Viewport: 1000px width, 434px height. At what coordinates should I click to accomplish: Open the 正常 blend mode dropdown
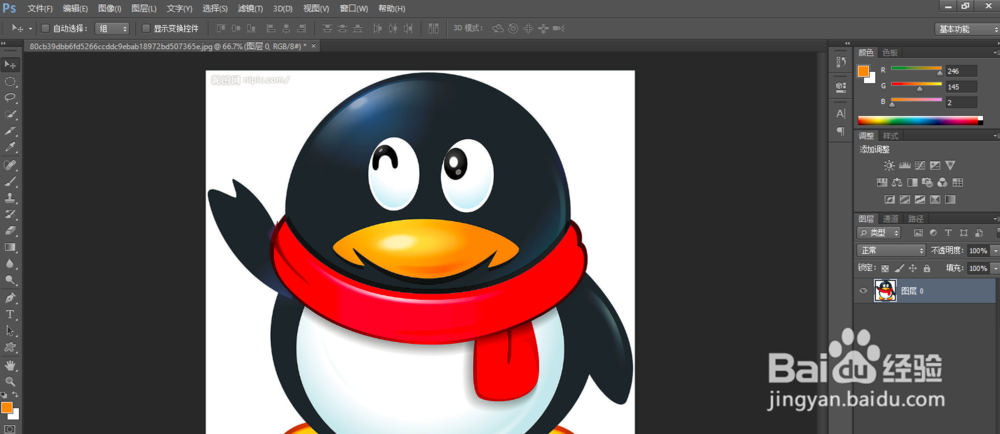(891, 250)
